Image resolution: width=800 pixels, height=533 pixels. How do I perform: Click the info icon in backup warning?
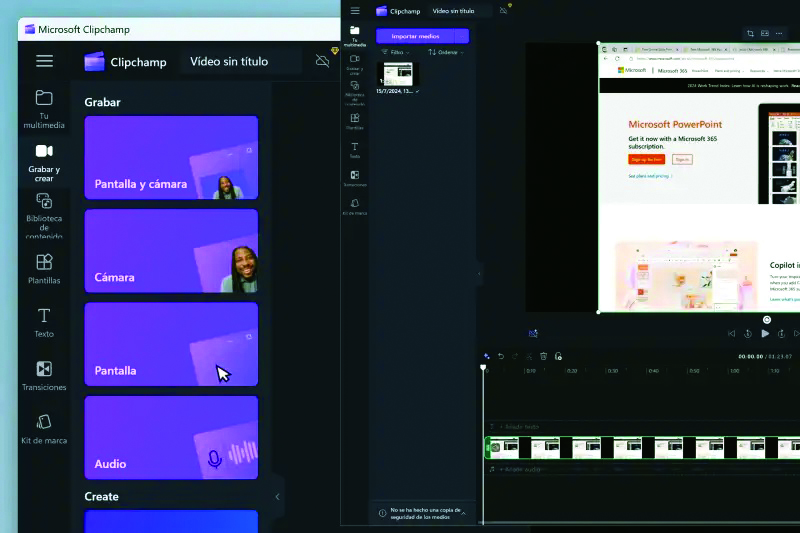click(x=382, y=514)
